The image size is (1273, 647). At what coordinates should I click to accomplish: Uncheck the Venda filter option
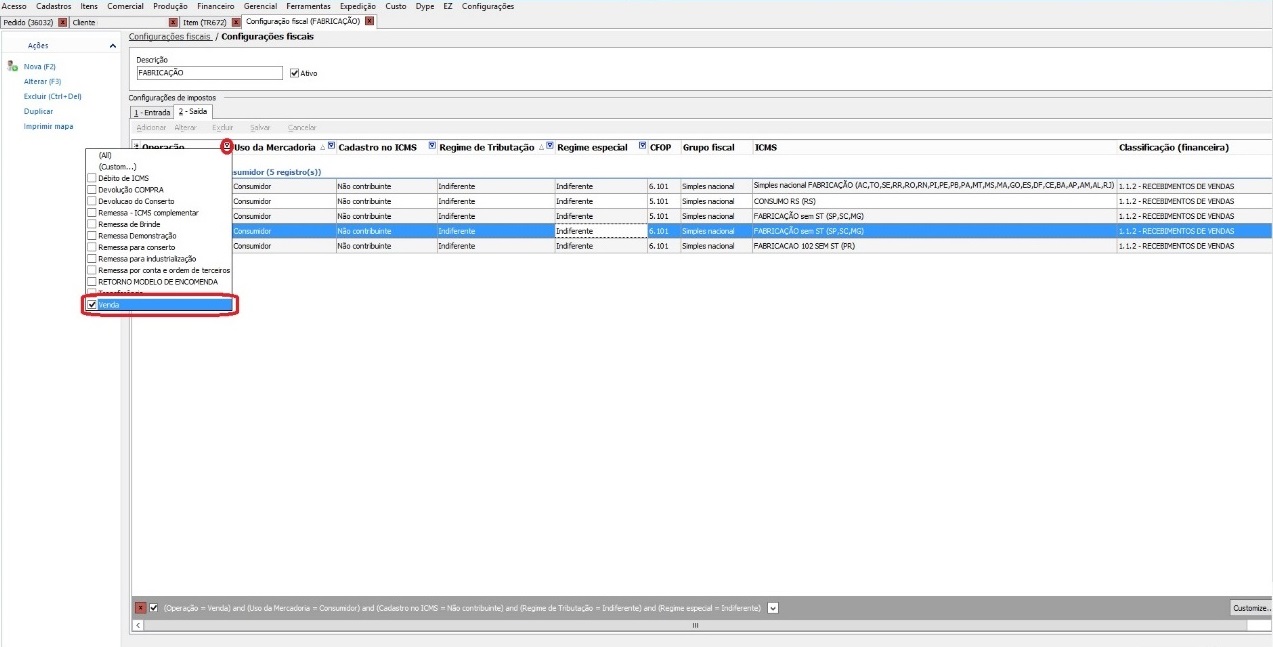92,305
